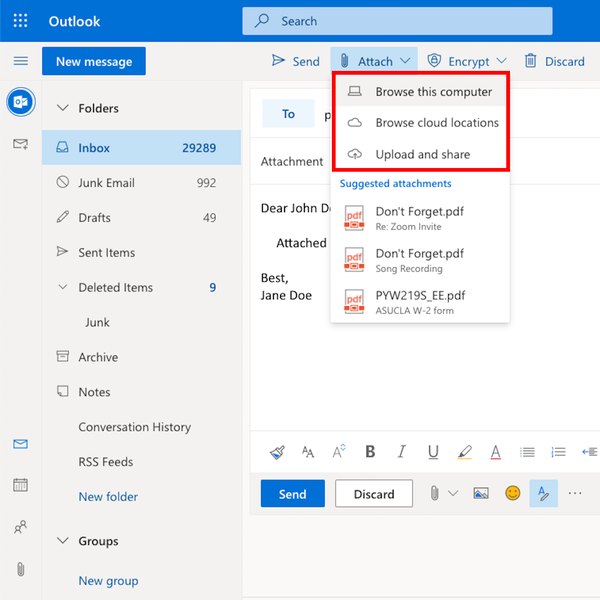This screenshot has height=600, width=600.
Task: Select Upload and share
Action: pyautogui.click(x=420, y=154)
